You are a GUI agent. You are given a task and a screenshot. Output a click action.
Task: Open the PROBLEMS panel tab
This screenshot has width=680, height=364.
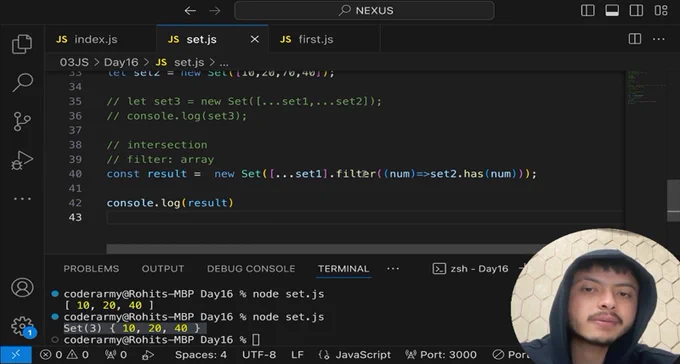tap(91, 269)
